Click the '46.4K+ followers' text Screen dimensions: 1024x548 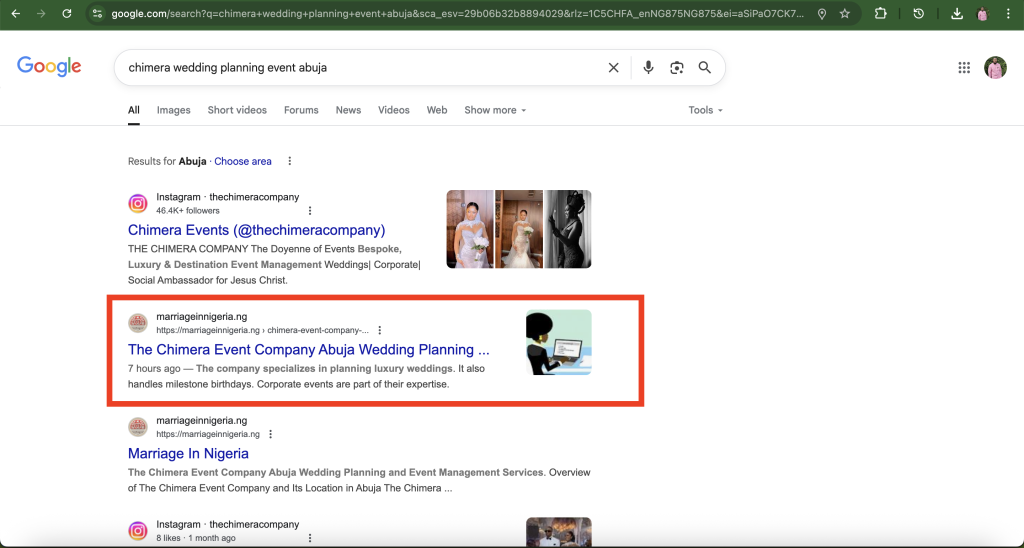[x=188, y=210]
